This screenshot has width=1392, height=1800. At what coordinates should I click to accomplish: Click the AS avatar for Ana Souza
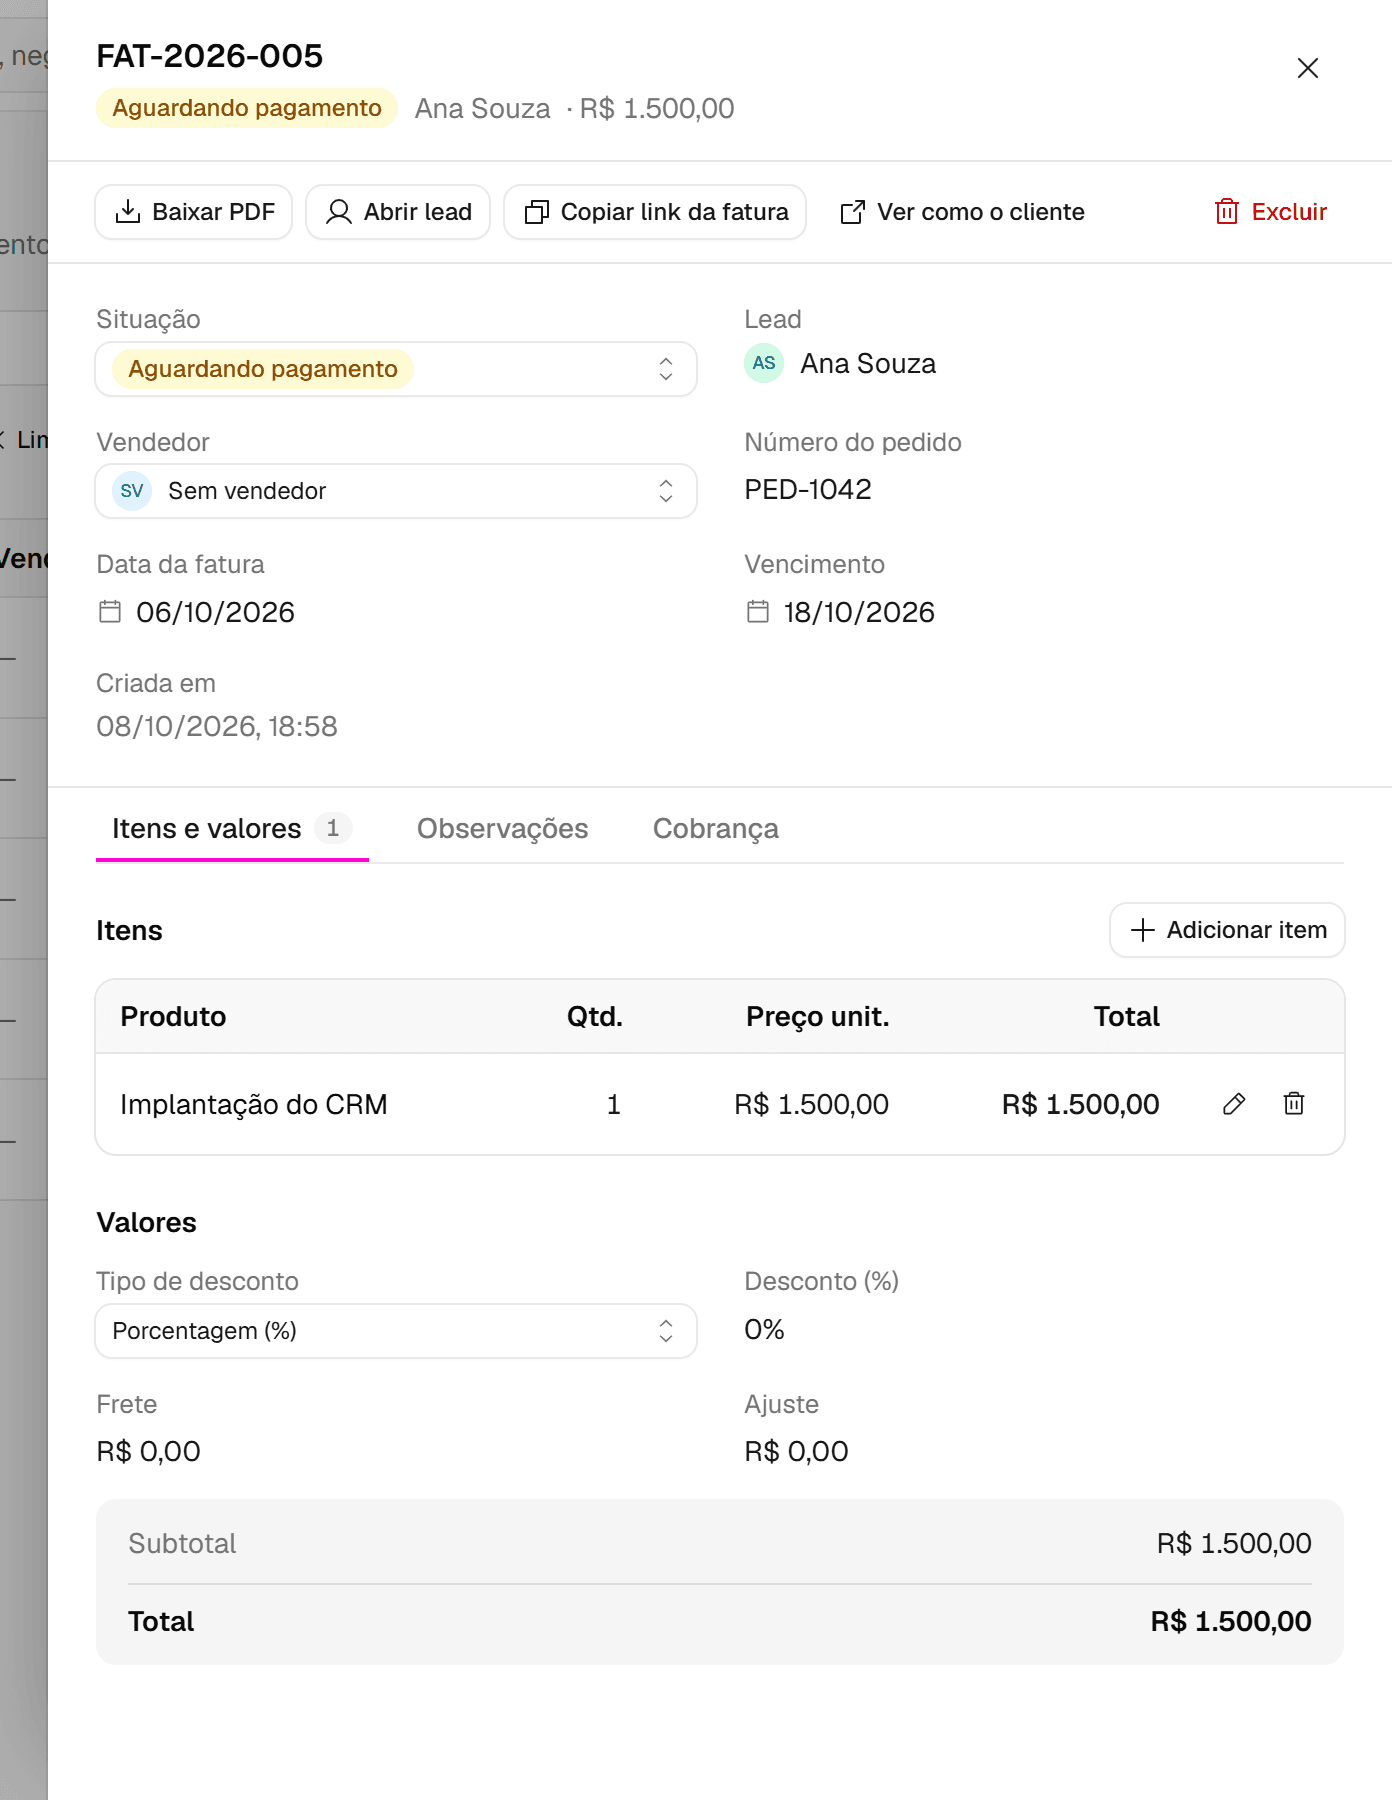pyautogui.click(x=764, y=363)
